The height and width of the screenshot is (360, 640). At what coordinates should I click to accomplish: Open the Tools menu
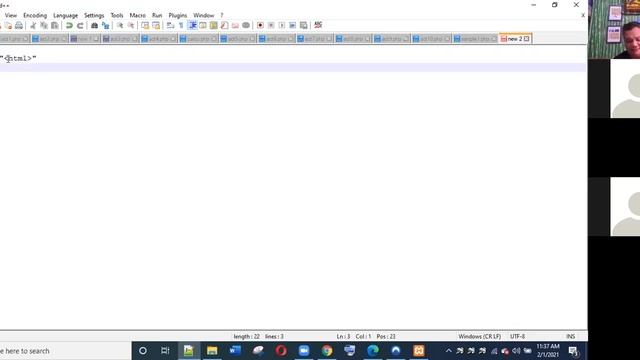[x=117, y=15]
